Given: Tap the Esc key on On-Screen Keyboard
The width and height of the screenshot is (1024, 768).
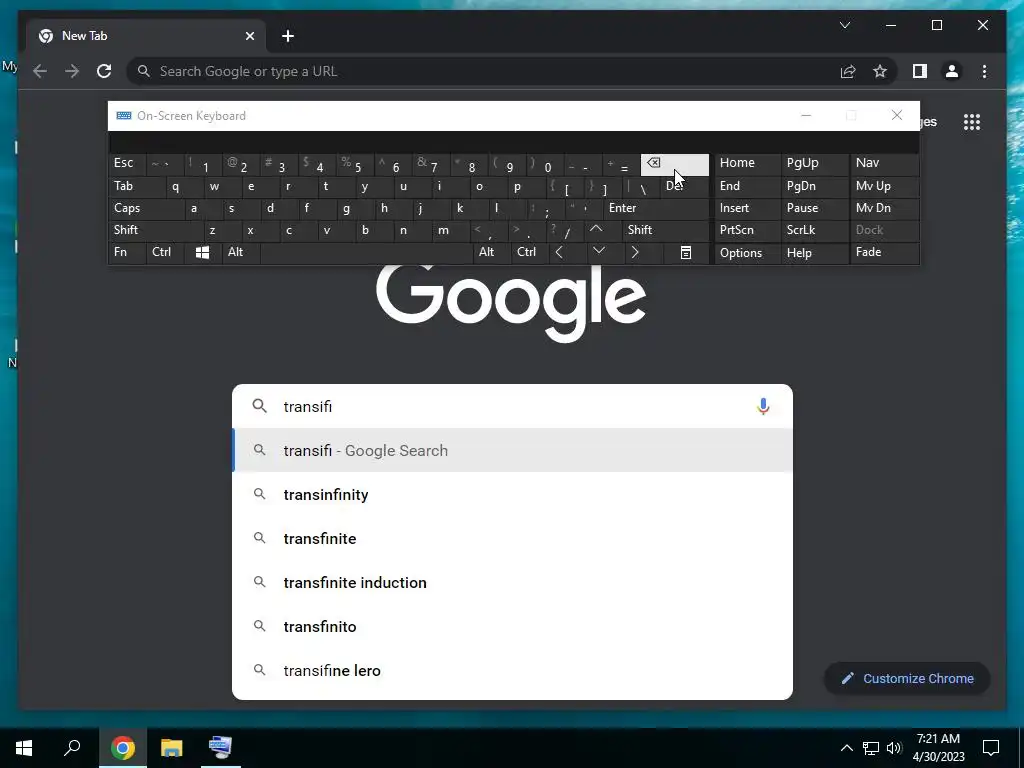Looking at the screenshot, I should [x=127, y=163].
